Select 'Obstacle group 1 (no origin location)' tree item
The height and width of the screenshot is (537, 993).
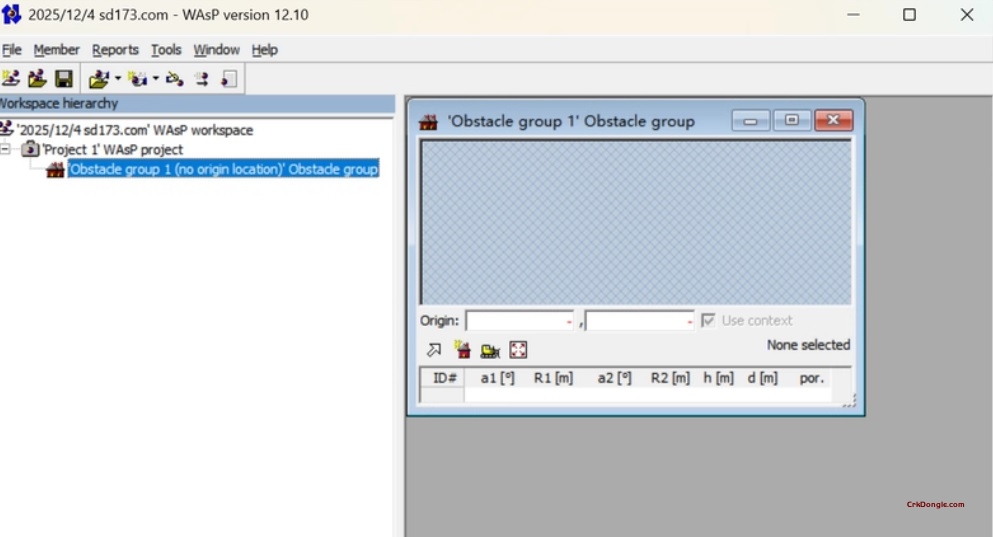(223, 169)
